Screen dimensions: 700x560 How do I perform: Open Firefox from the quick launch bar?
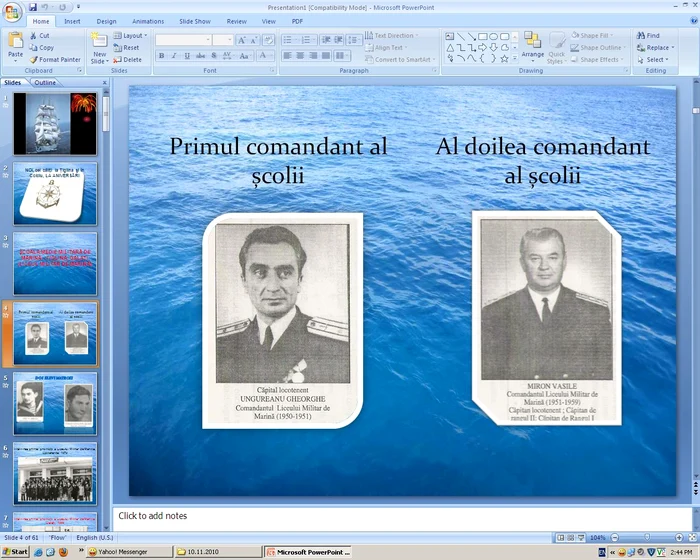[x=63, y=552]
